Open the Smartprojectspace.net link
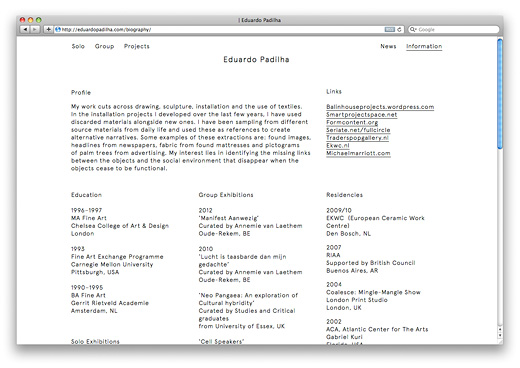 [362, 114]
